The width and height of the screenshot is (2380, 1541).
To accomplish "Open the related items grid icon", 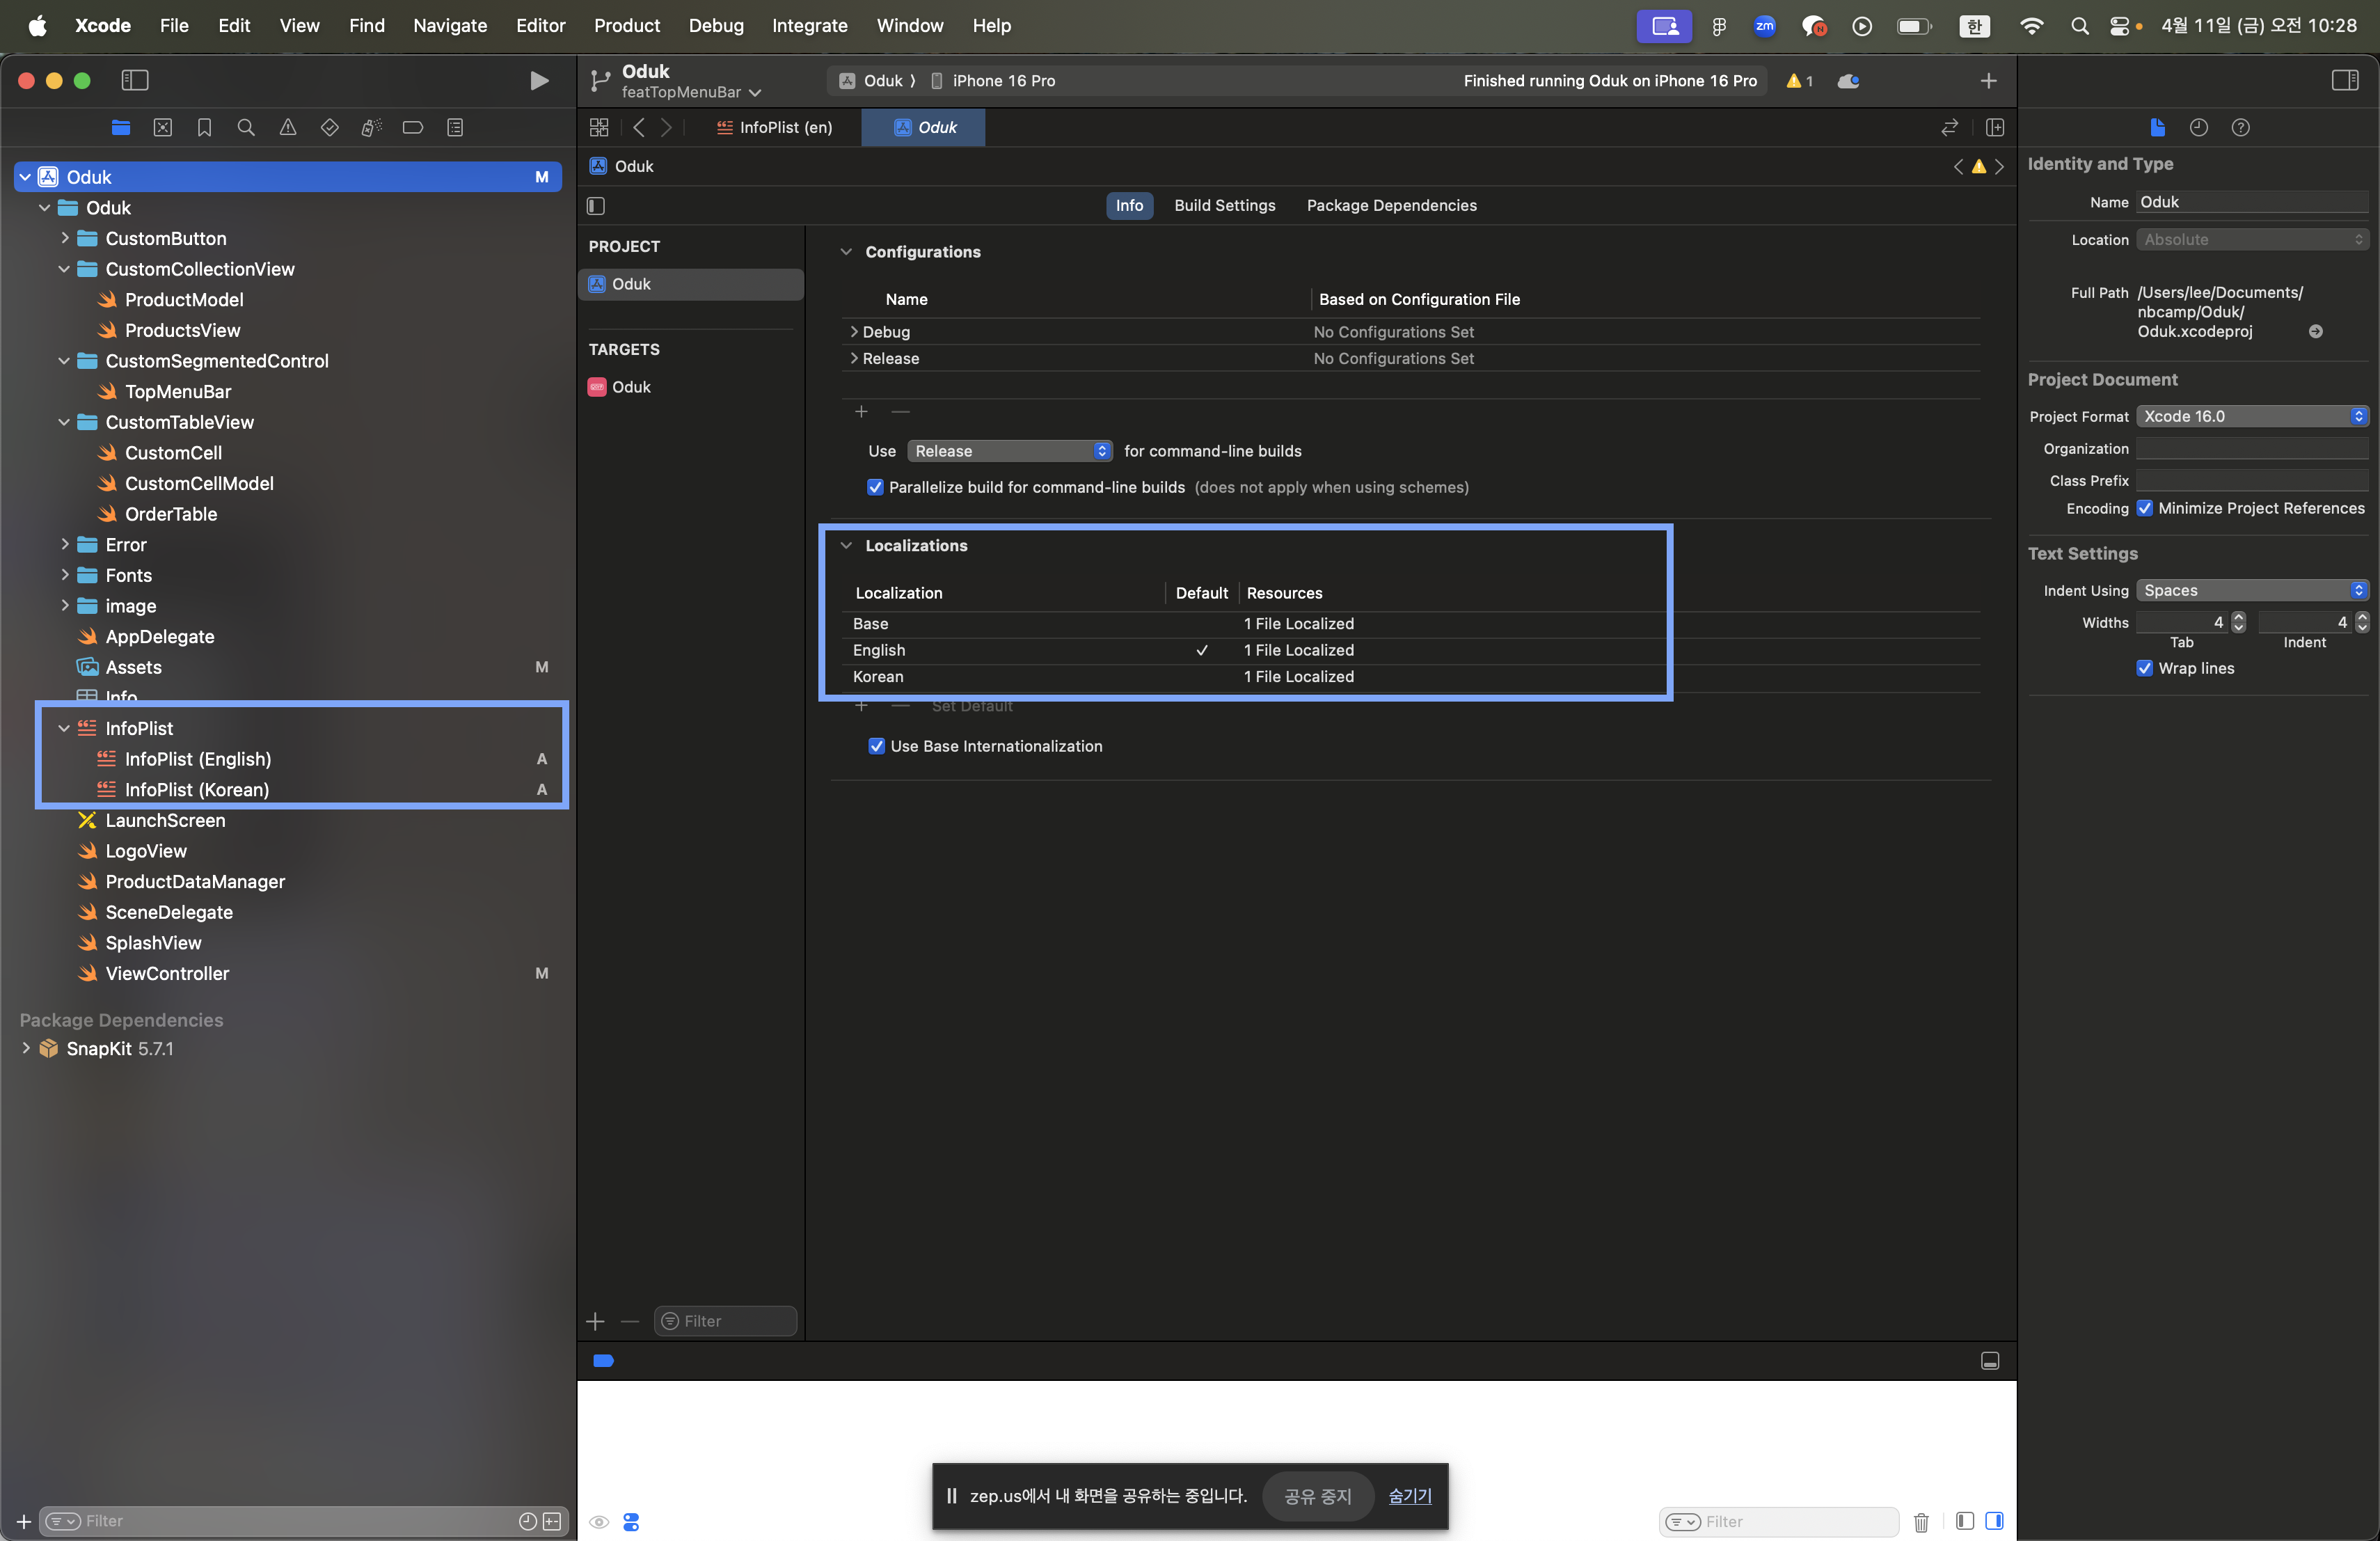I will [x=599, y=128].
